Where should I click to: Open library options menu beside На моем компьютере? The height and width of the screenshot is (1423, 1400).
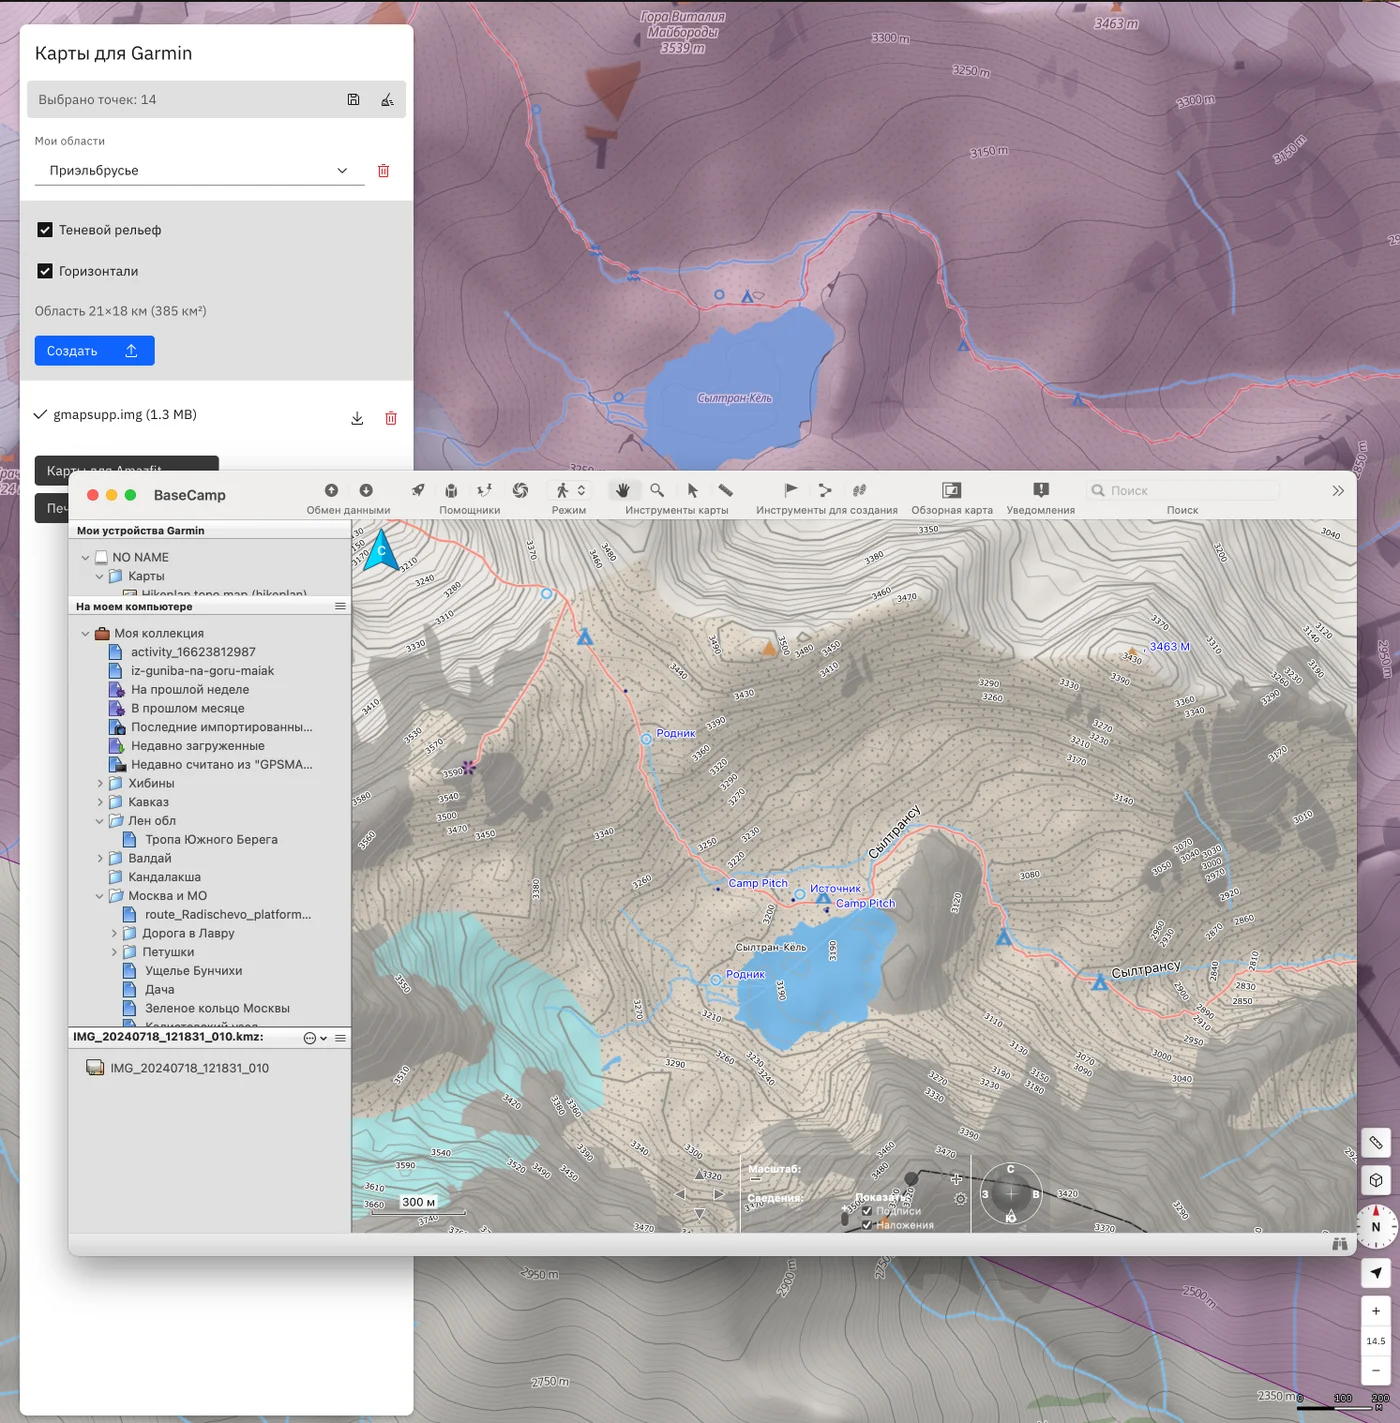pos(340,607)
